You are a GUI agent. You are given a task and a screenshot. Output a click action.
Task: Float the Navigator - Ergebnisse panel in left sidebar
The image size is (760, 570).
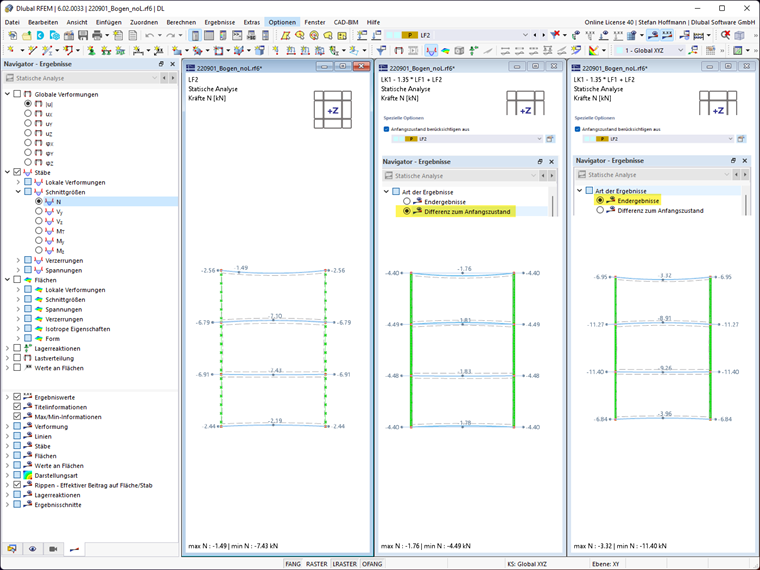click(161, 64)
